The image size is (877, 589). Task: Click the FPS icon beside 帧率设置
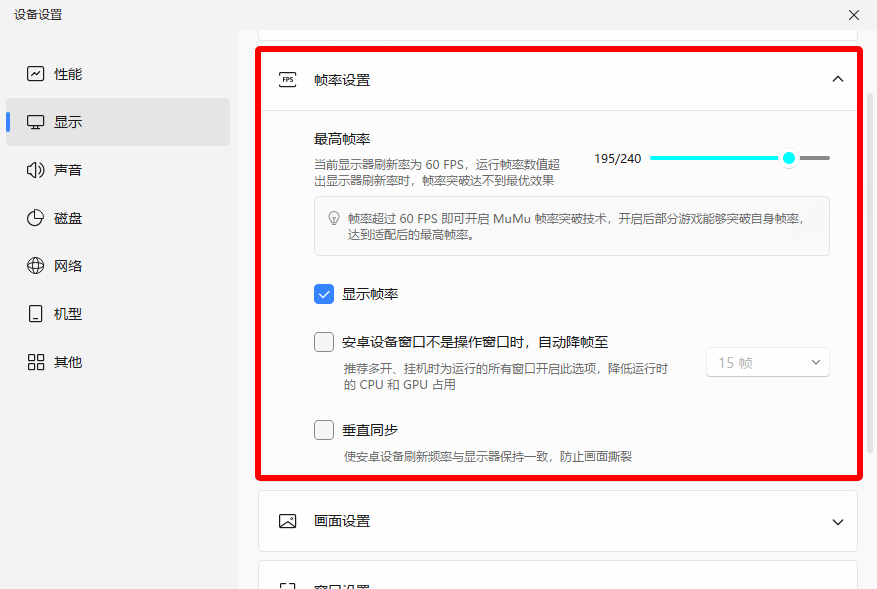(x=288, y=80)
